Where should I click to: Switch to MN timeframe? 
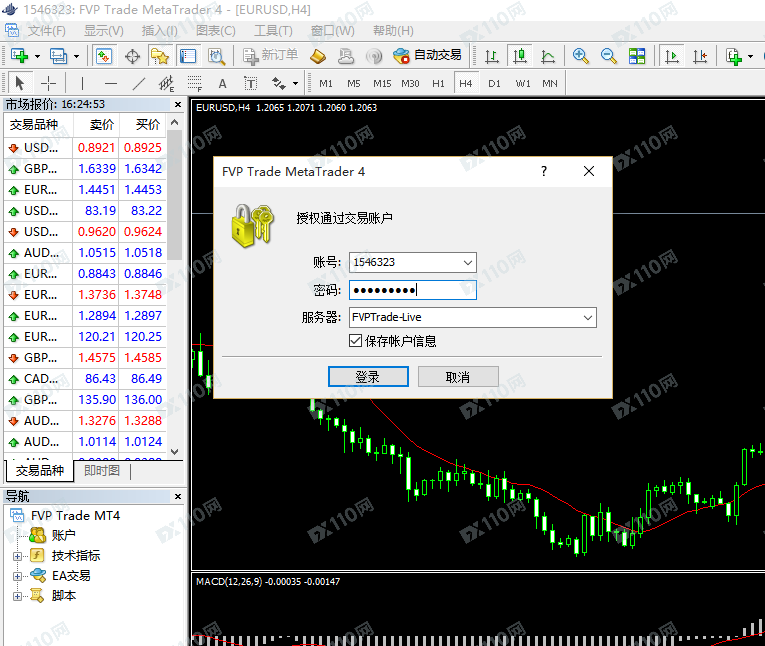(550, 83)
